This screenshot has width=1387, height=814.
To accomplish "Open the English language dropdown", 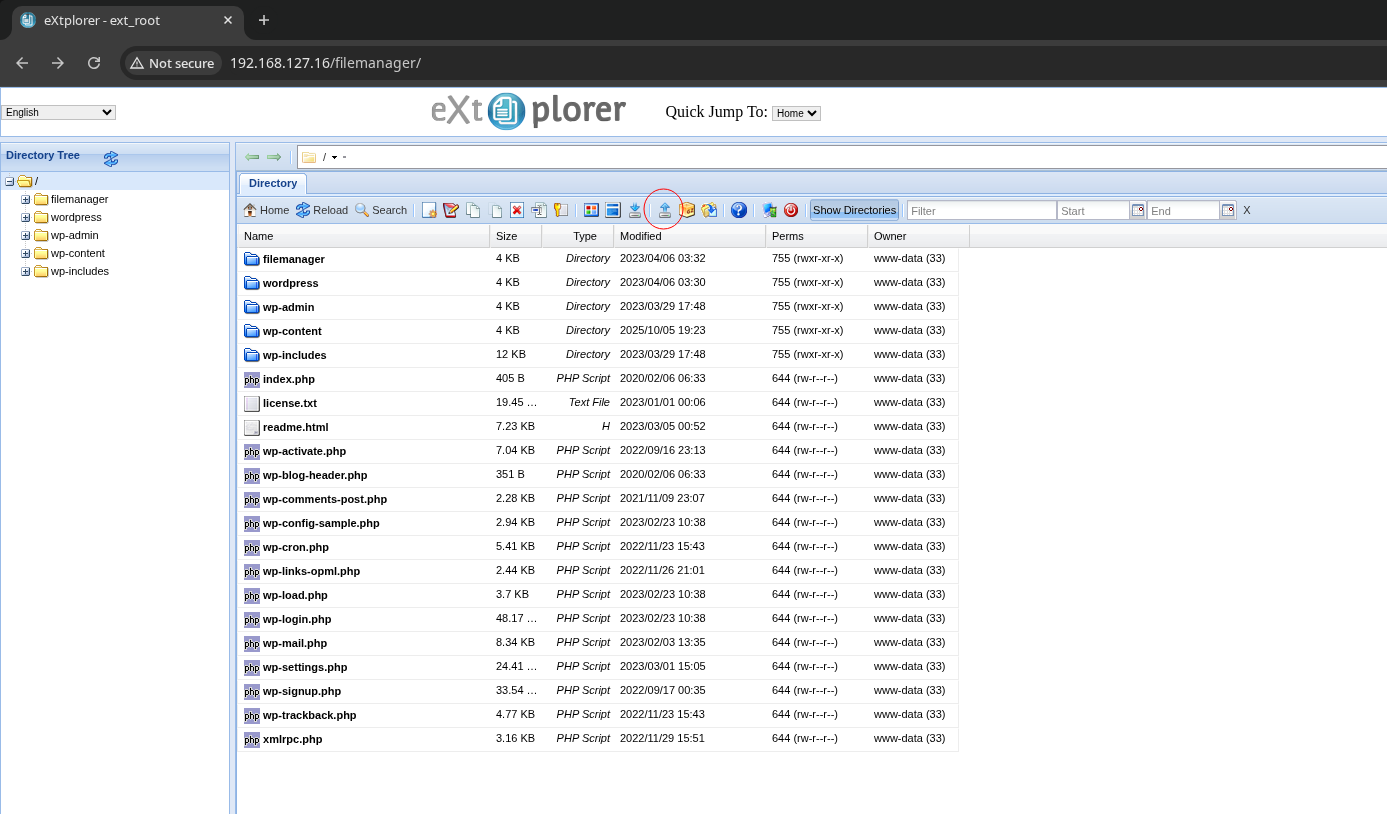I will click(x=59, y=113).
